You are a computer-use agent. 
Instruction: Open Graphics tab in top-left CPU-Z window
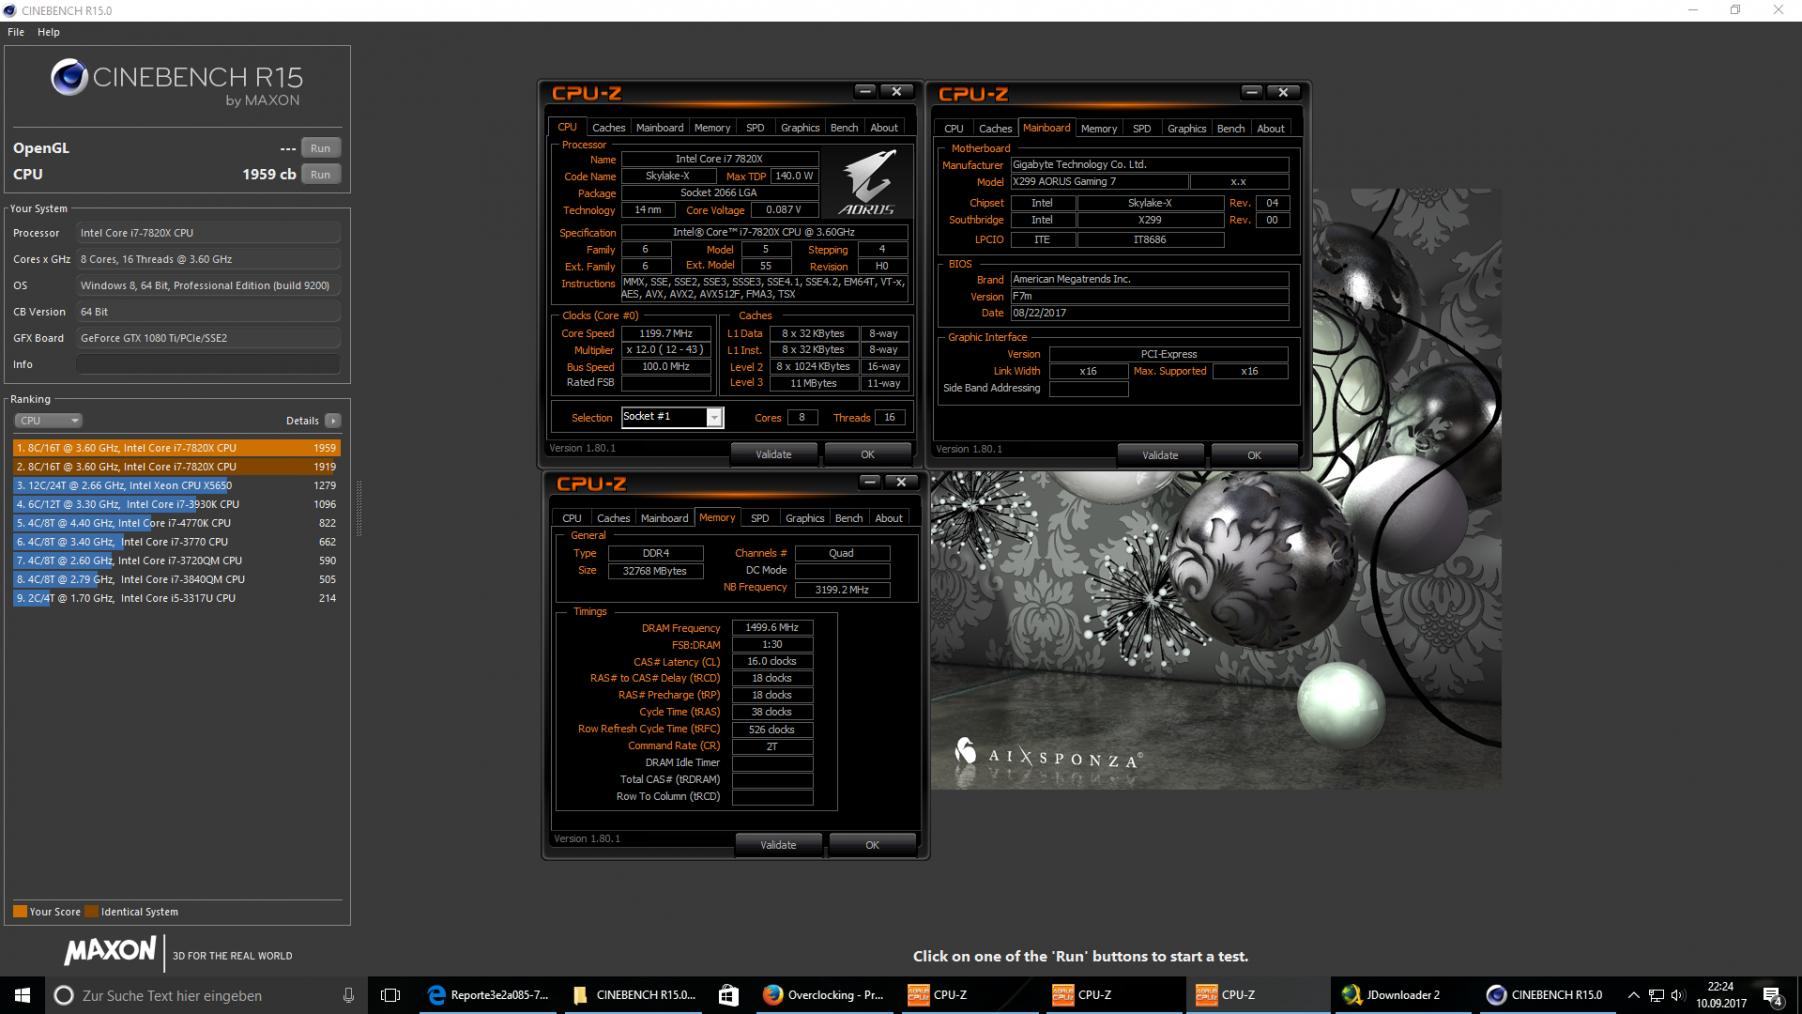[800, 128]
